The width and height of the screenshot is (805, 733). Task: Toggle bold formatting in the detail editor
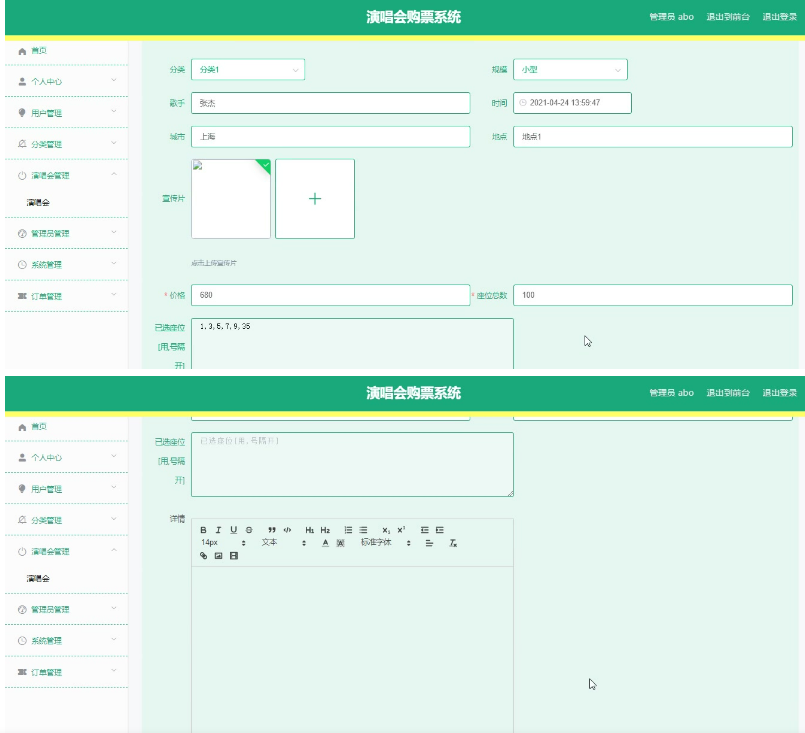point(203,530)
